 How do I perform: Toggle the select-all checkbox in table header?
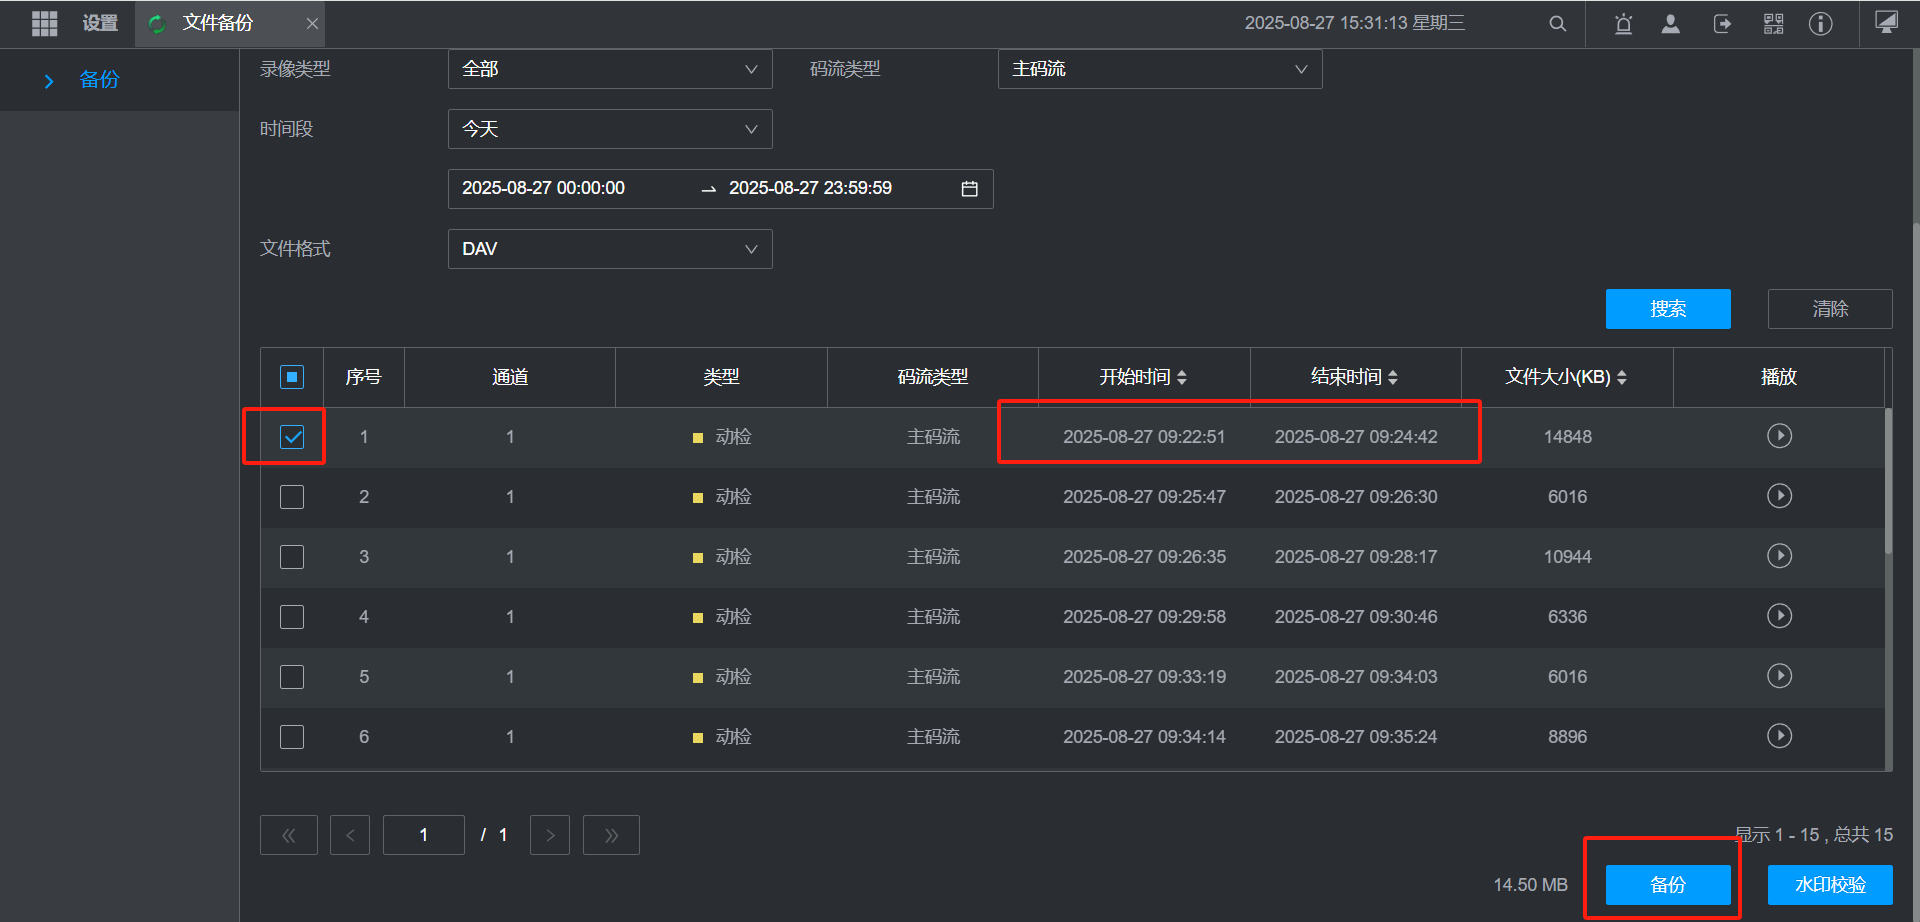pyautogui.click(x=292, y=377)
